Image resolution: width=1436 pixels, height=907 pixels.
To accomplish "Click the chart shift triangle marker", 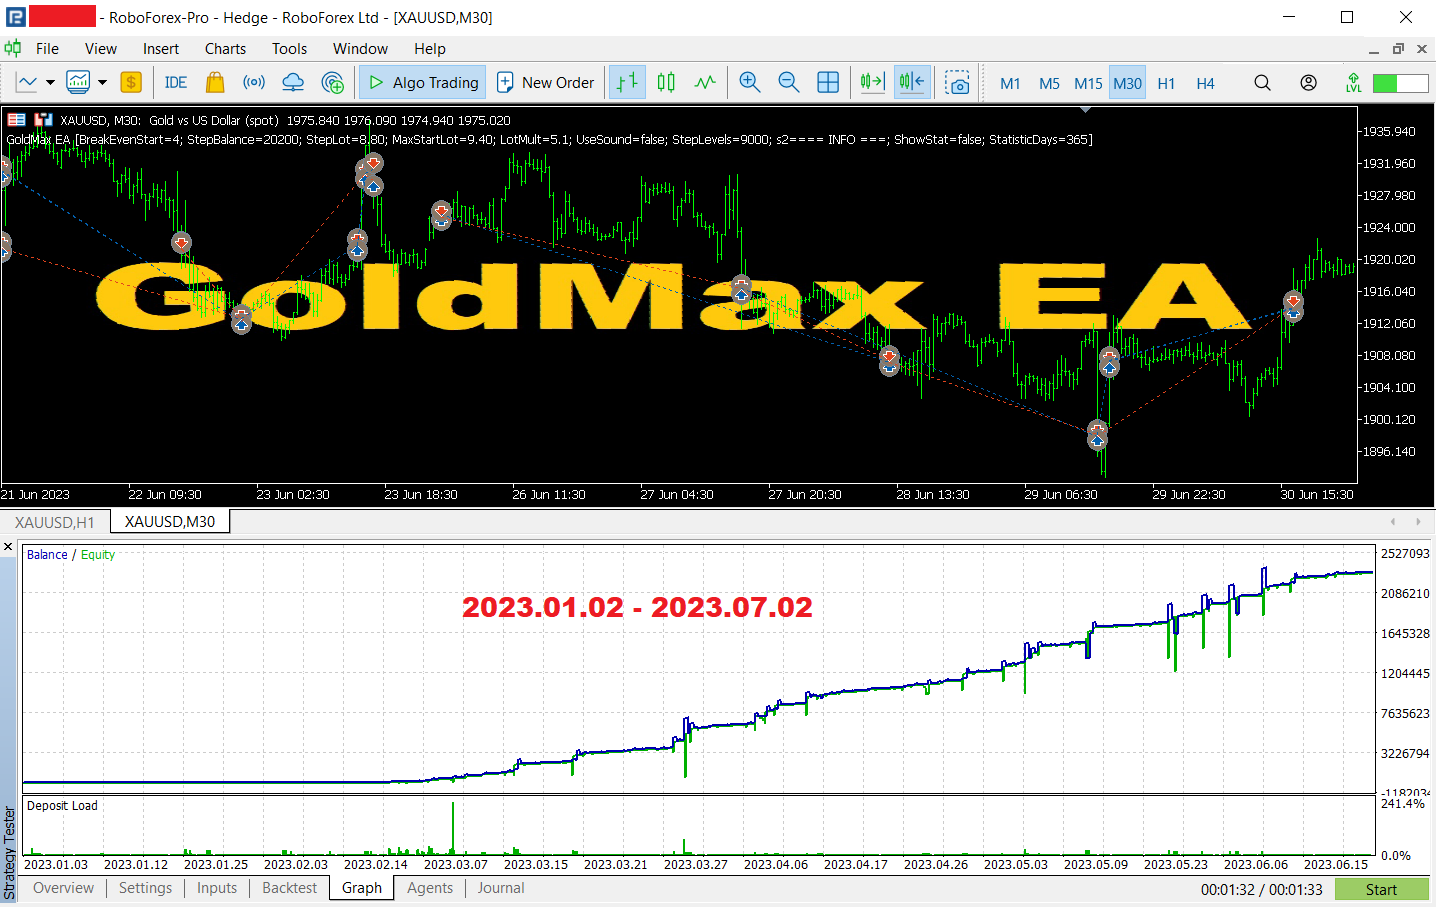I will (1085, 110).
